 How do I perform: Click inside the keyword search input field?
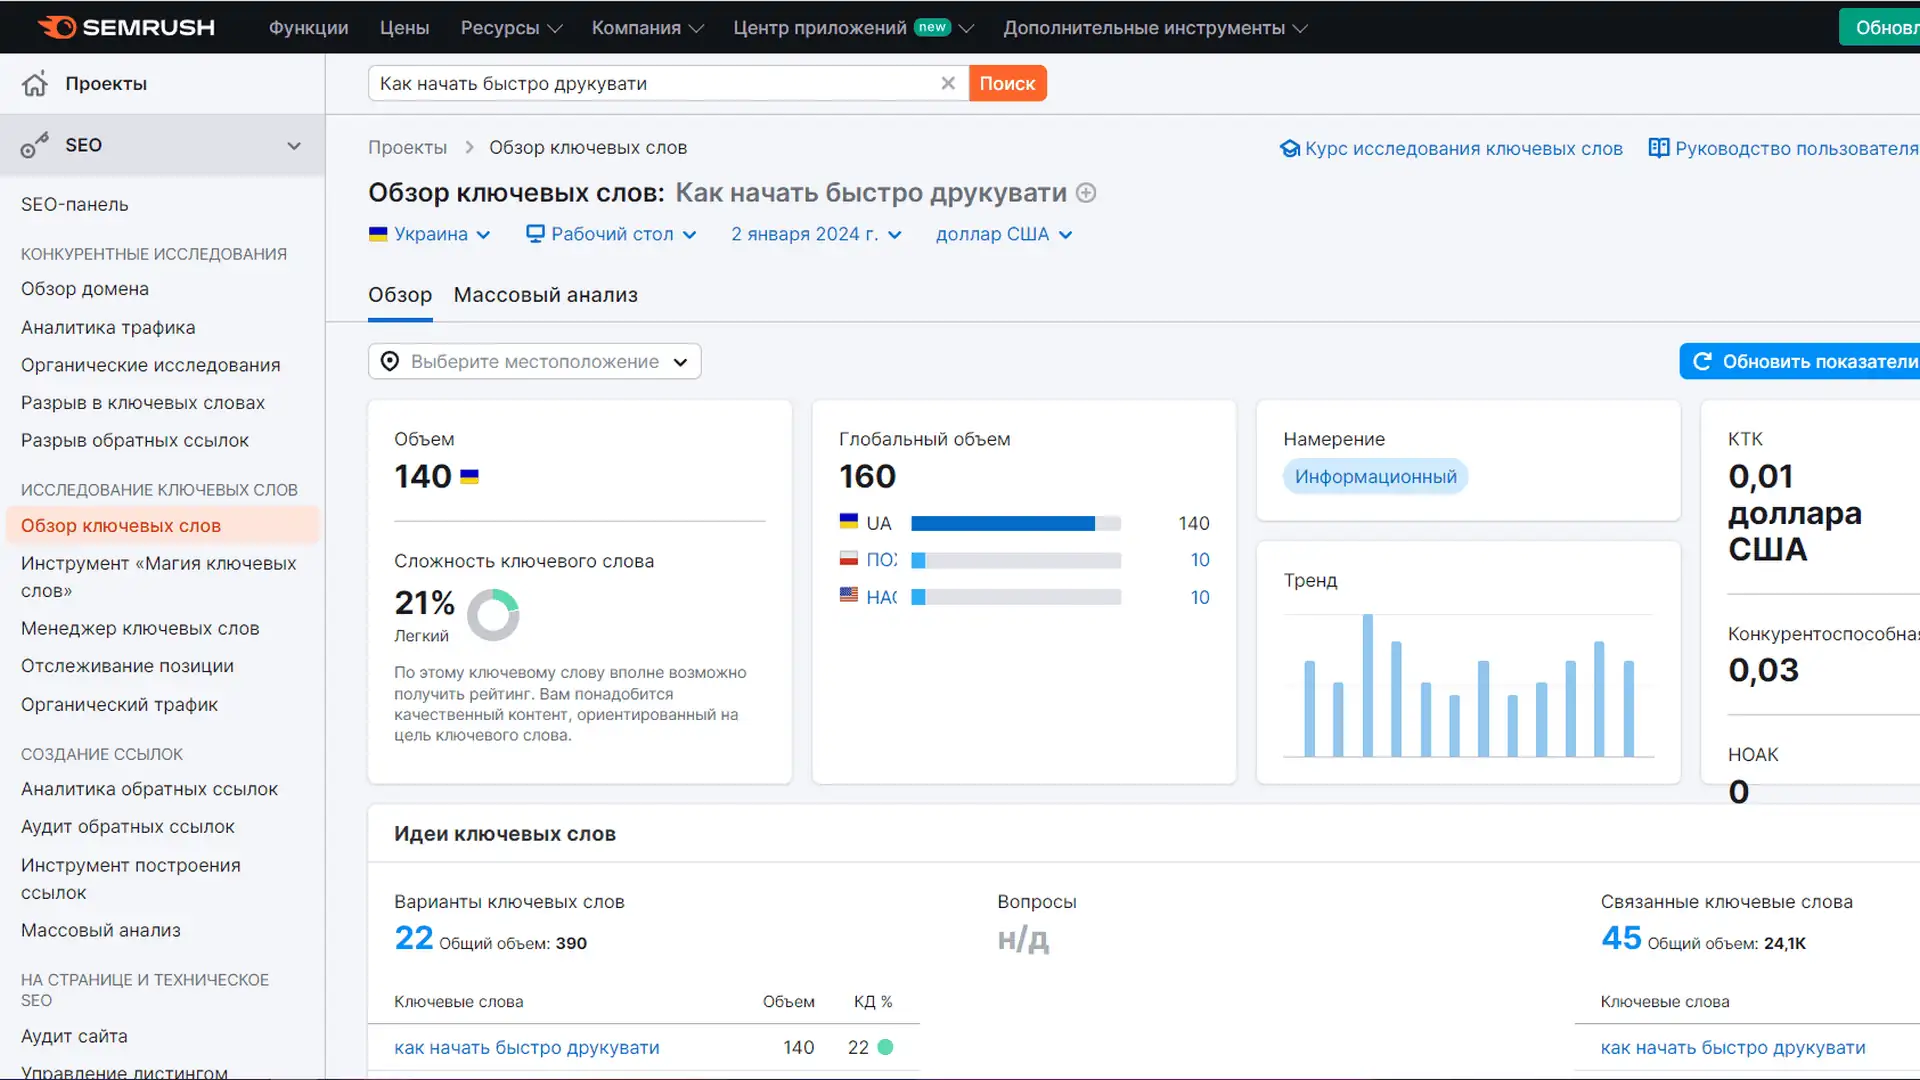coord(650,84)
